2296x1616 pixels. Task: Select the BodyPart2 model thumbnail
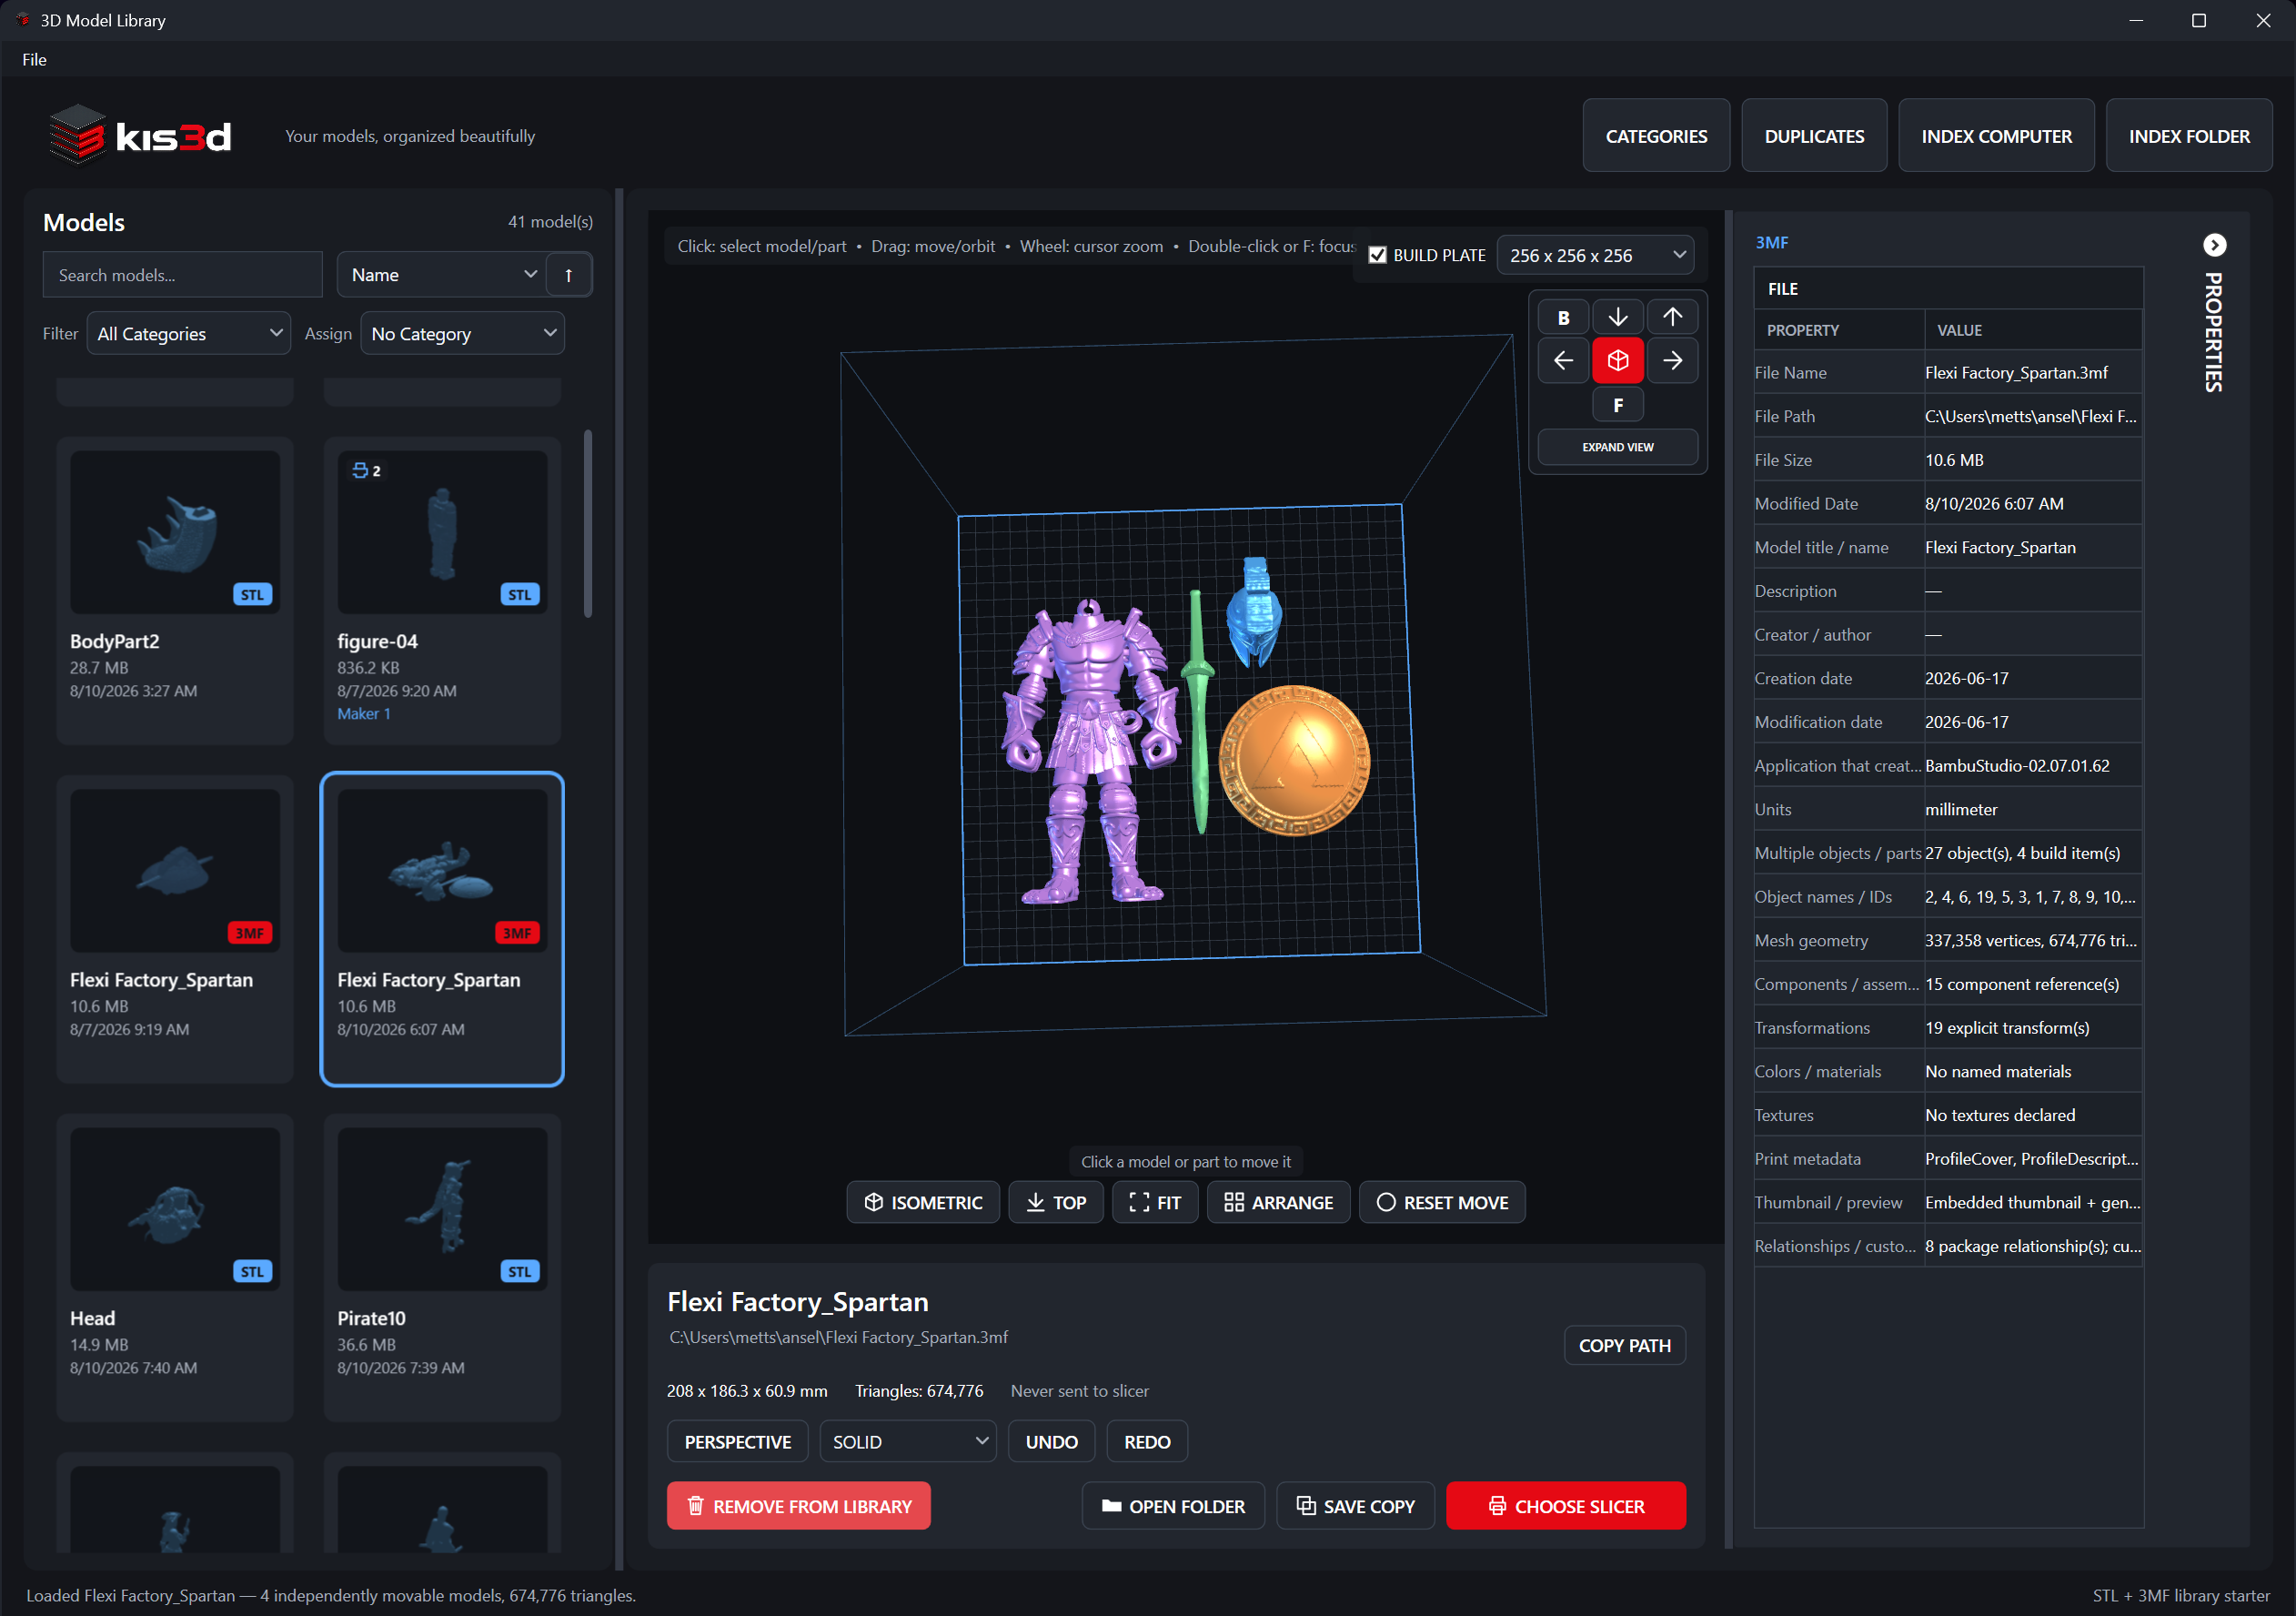click(175, 532)
